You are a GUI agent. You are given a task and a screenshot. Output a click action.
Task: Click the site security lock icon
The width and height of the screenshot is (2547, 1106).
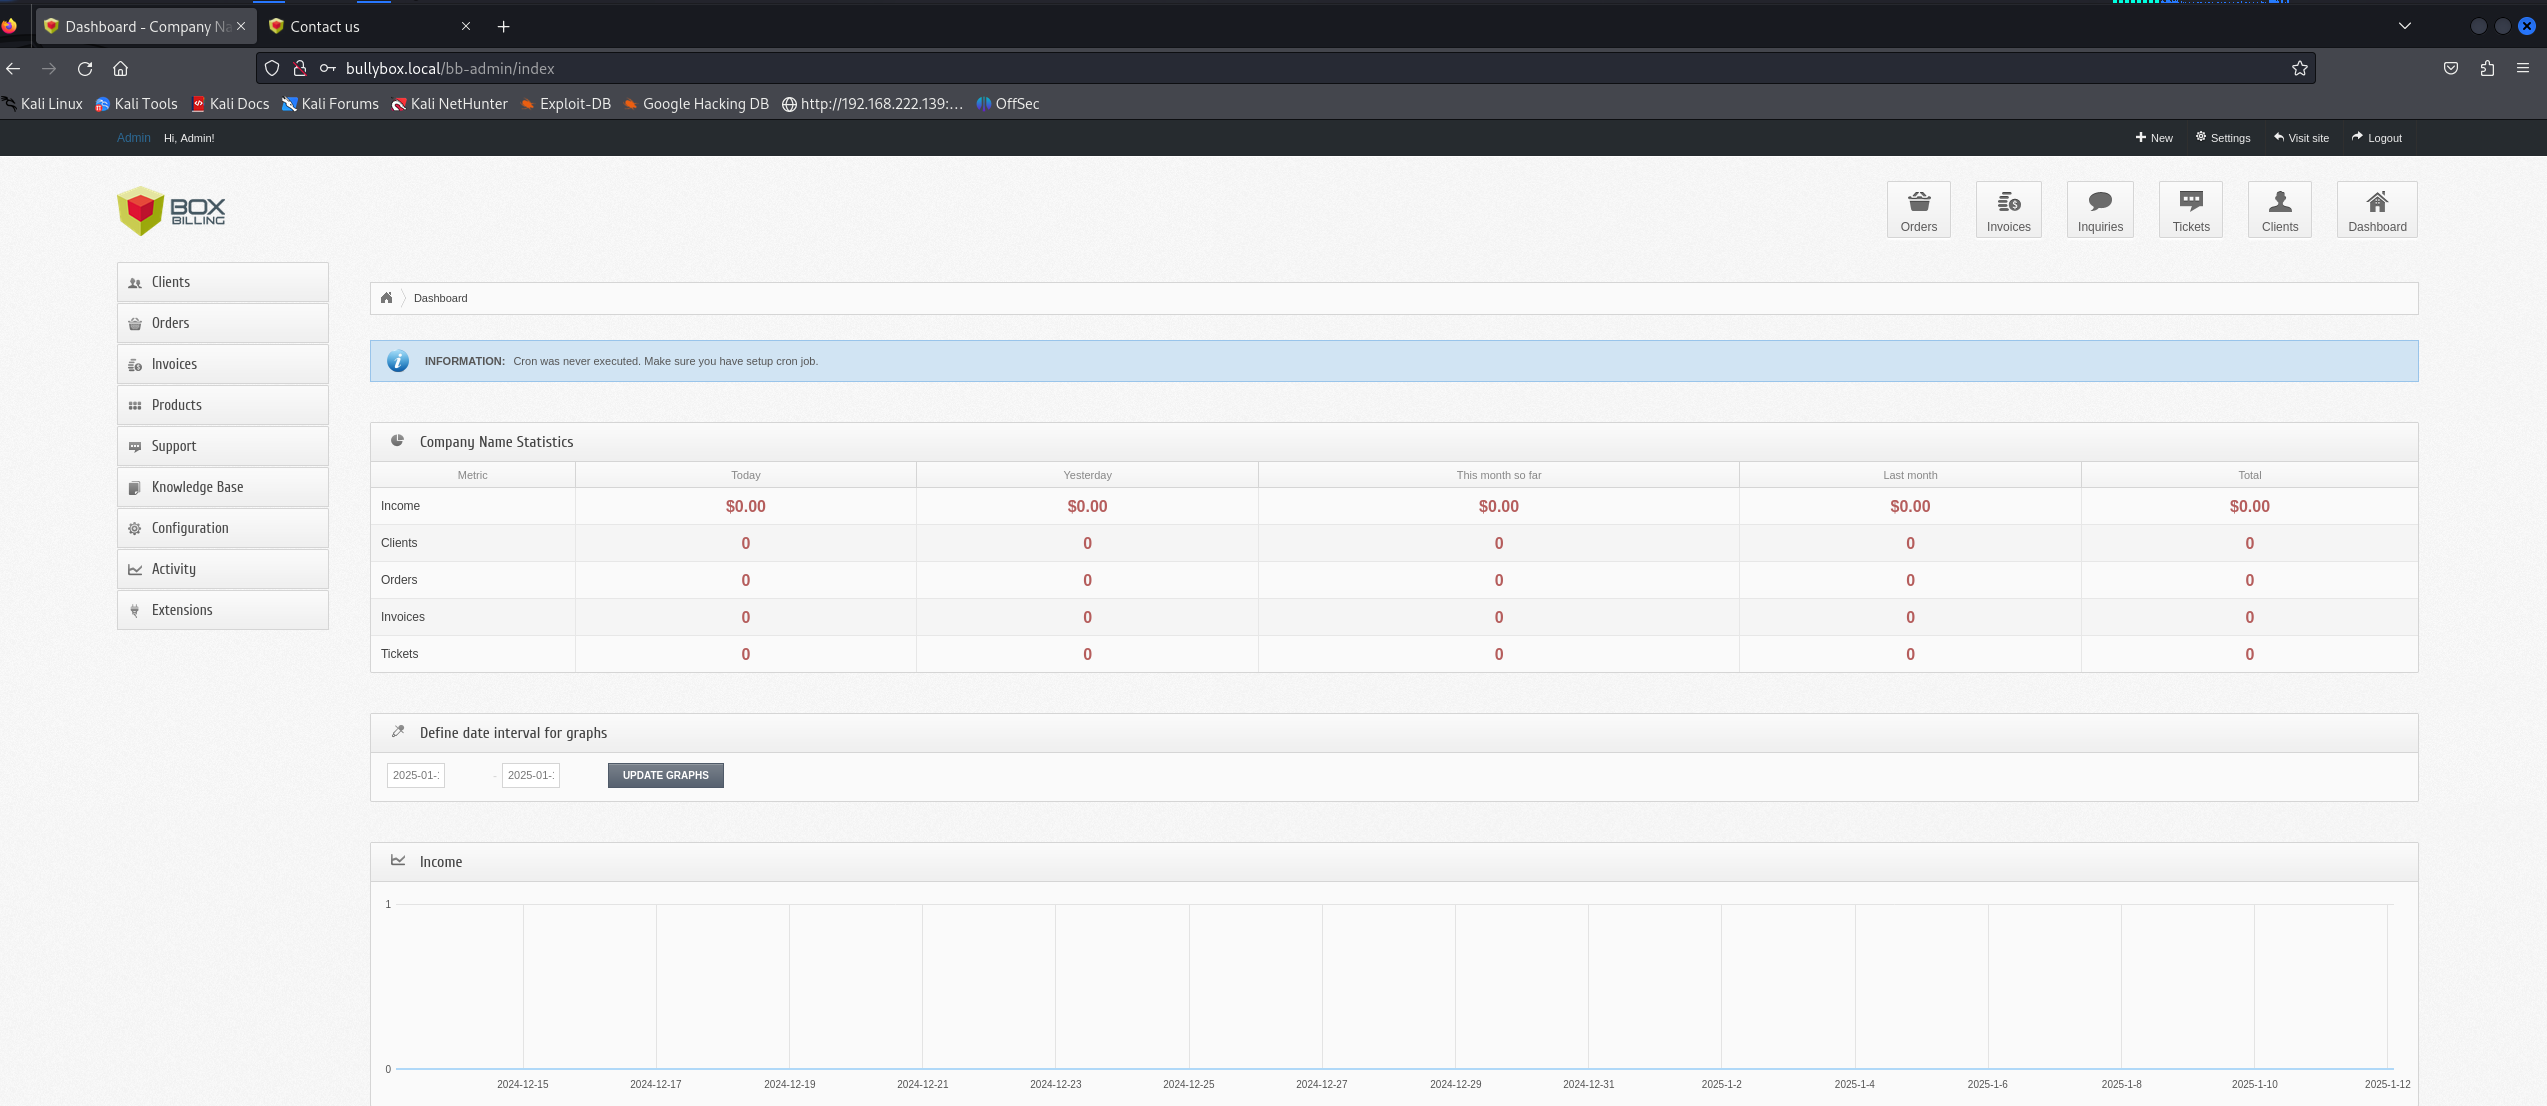coord(299,68)
